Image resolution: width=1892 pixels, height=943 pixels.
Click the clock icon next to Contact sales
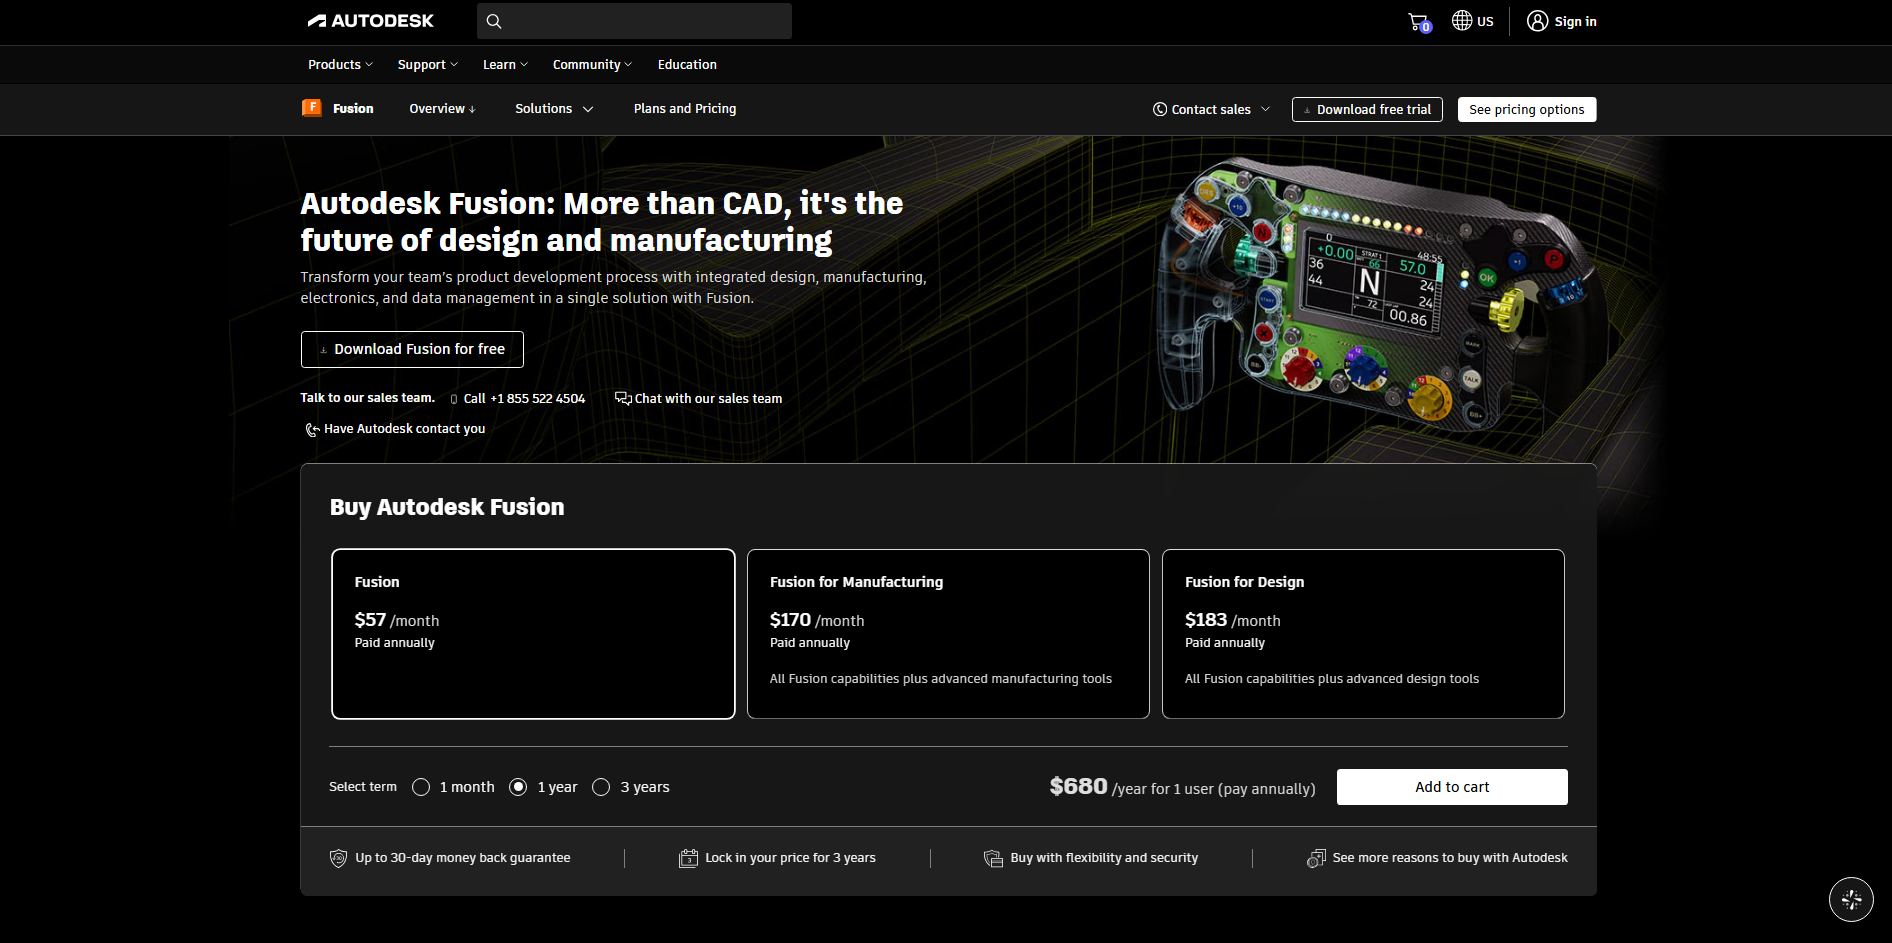[x=1160, y=109]
